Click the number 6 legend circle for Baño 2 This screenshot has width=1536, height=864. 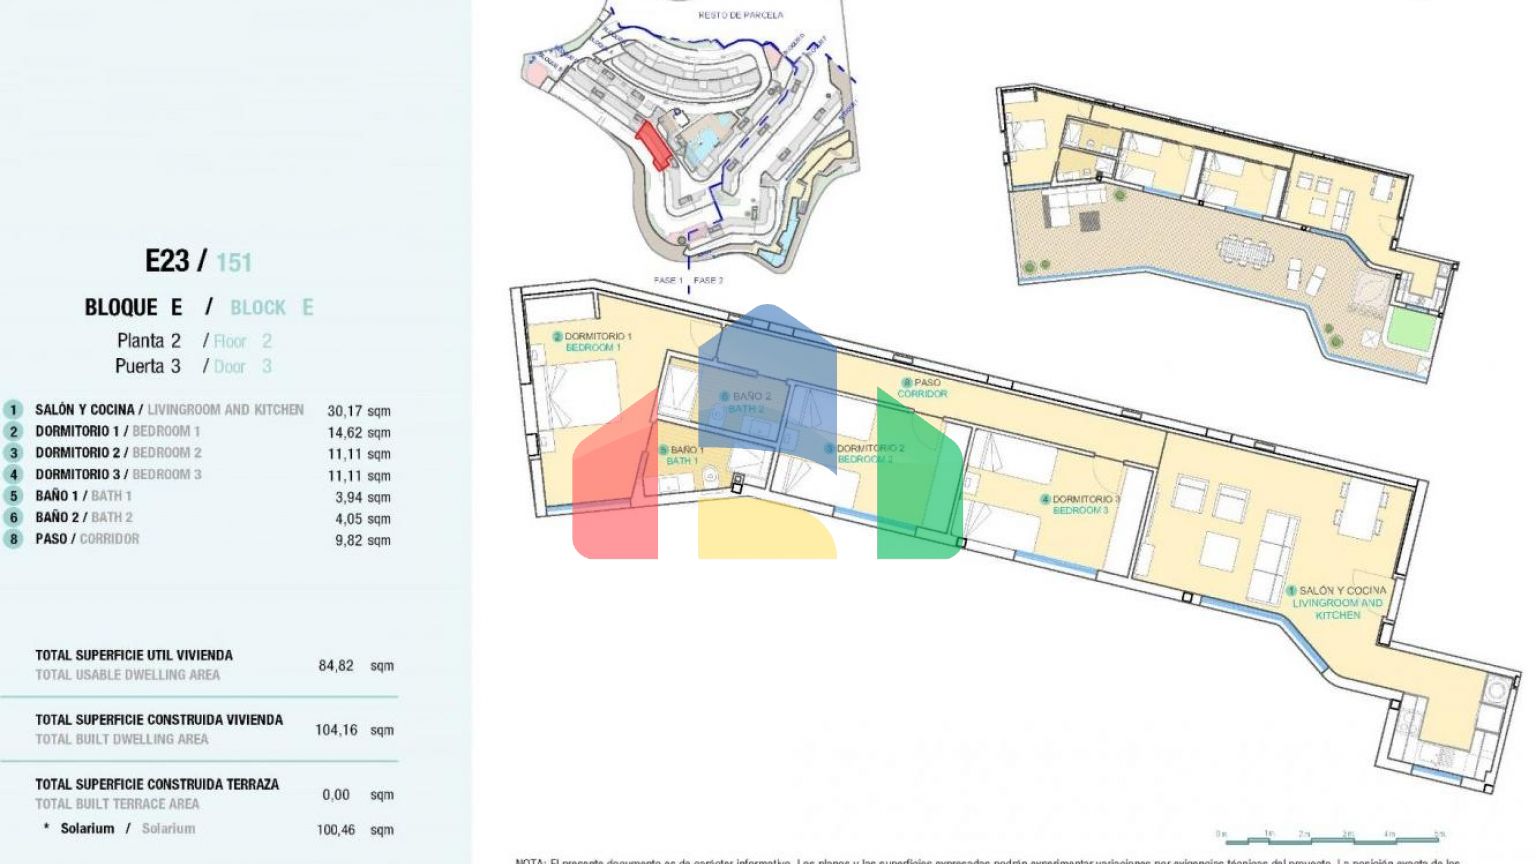click(x=13, y=518)
